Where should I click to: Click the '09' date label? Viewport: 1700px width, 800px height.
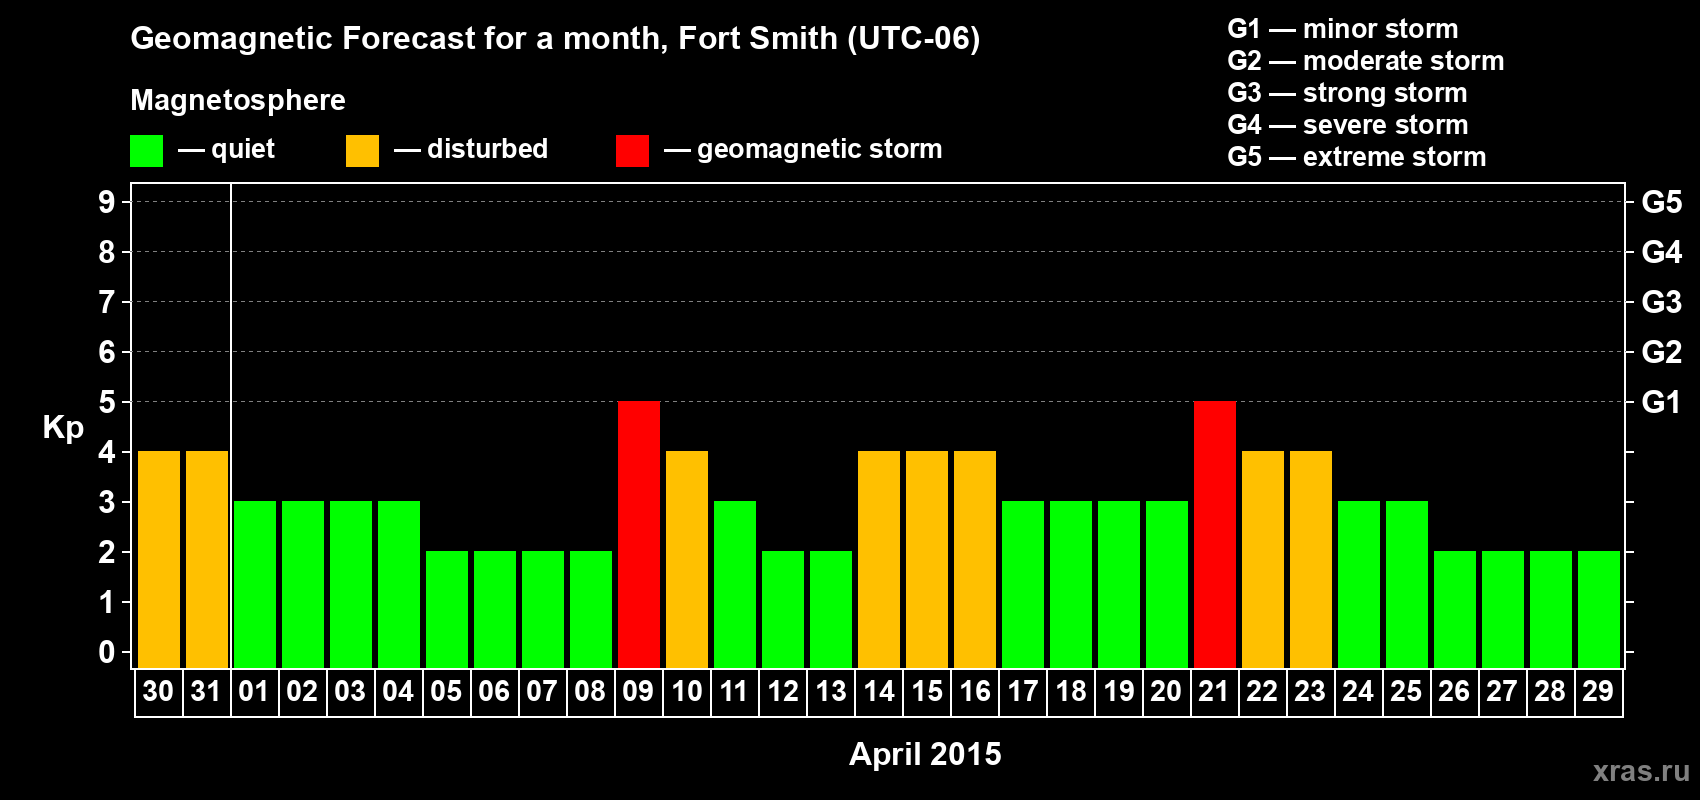click(x=638, y=692)
